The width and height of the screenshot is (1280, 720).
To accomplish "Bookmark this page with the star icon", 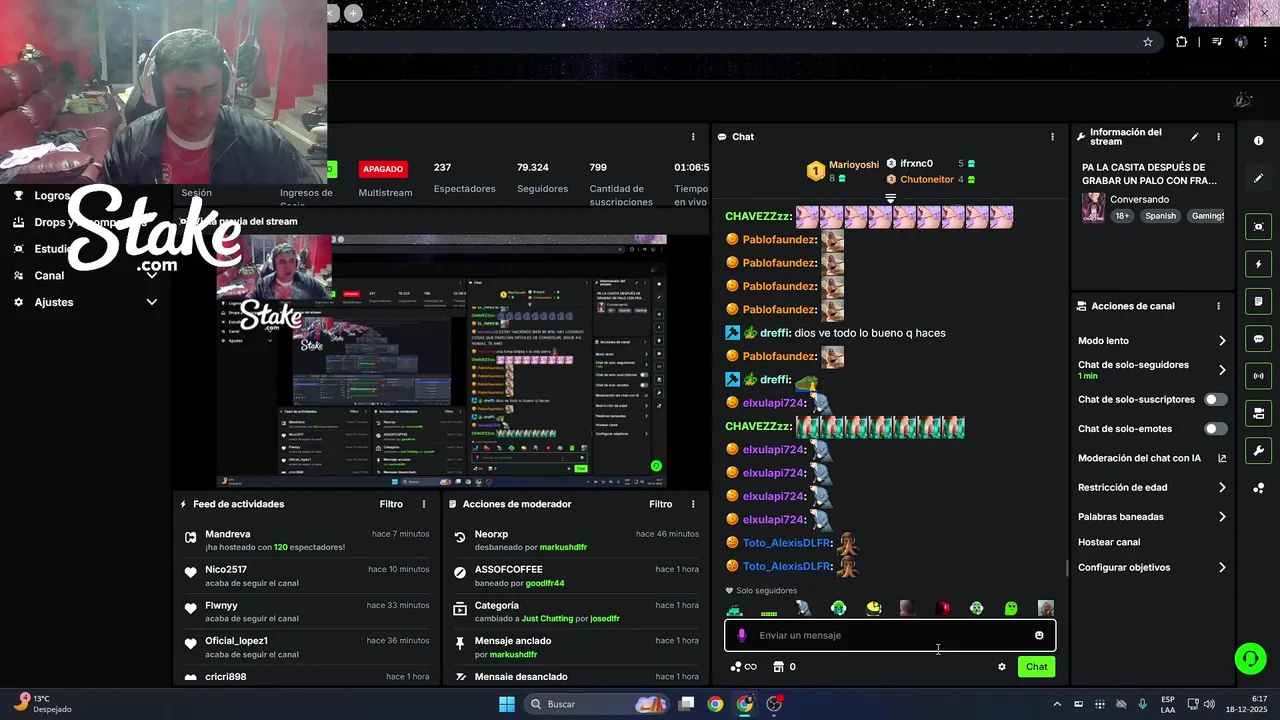I will click(1148, 42).
